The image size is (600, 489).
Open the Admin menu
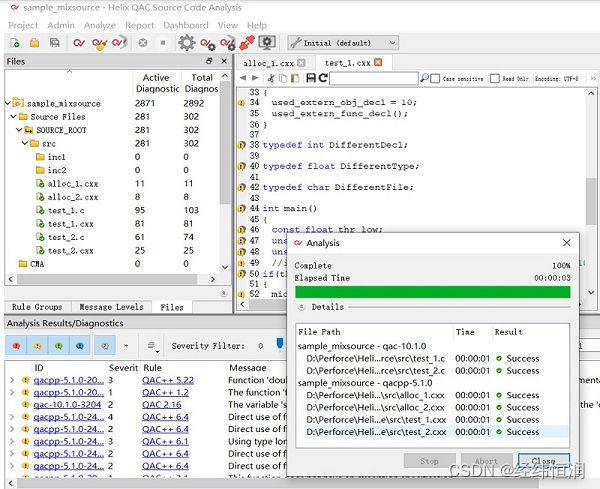(61, 25)
